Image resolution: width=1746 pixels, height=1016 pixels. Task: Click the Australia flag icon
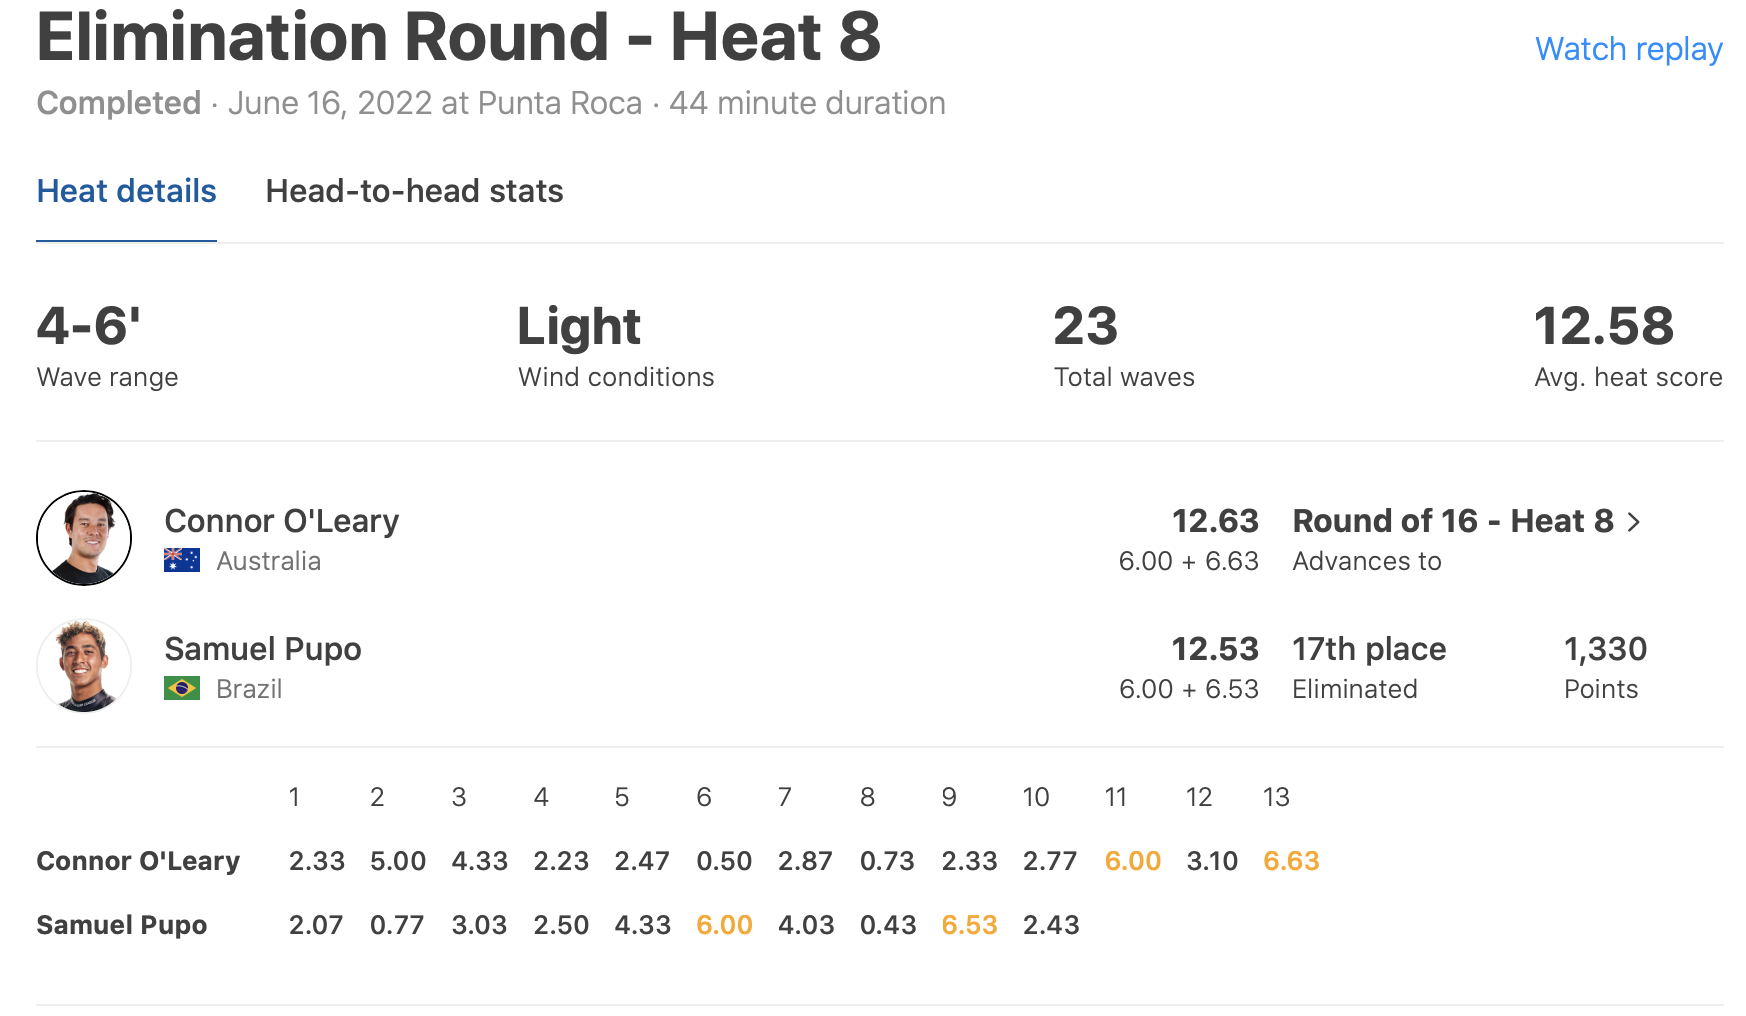(182, 560)
